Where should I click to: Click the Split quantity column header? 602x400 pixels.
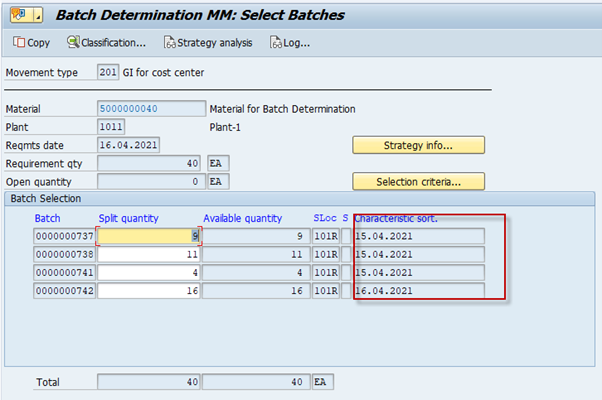(129, 218)
